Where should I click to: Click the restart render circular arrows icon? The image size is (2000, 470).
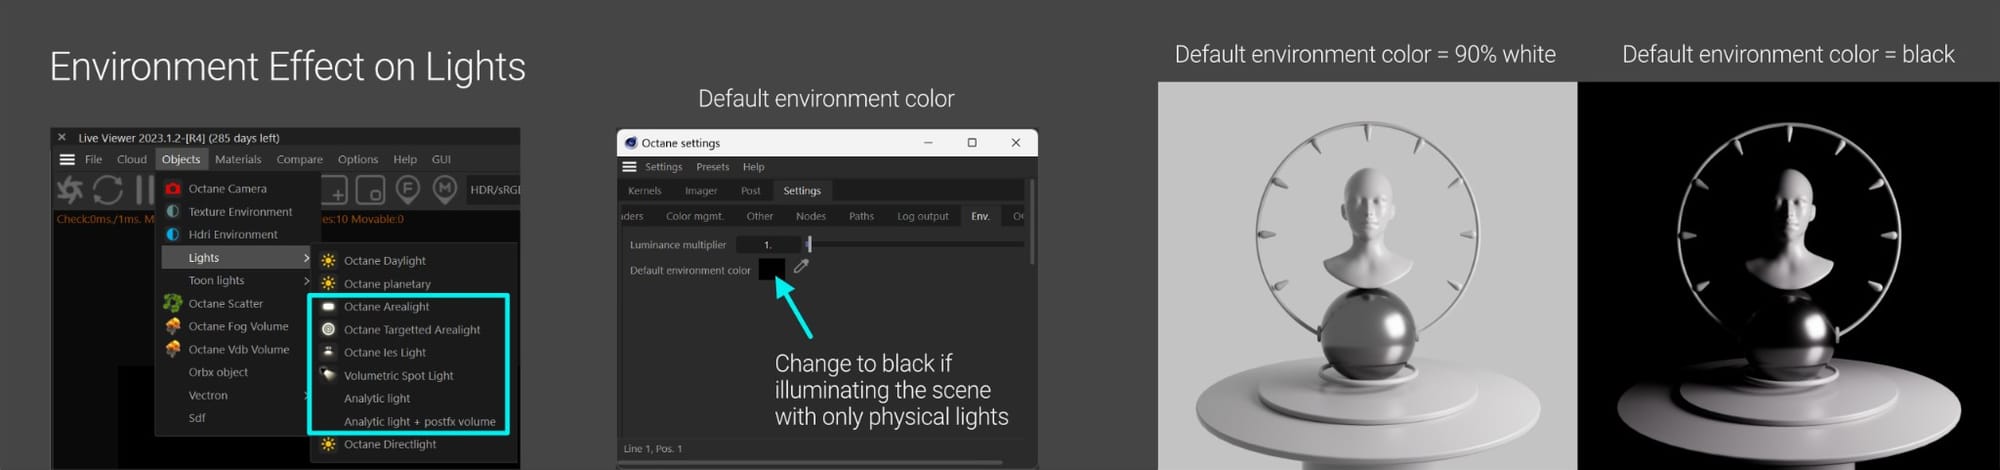click(108, 189)
